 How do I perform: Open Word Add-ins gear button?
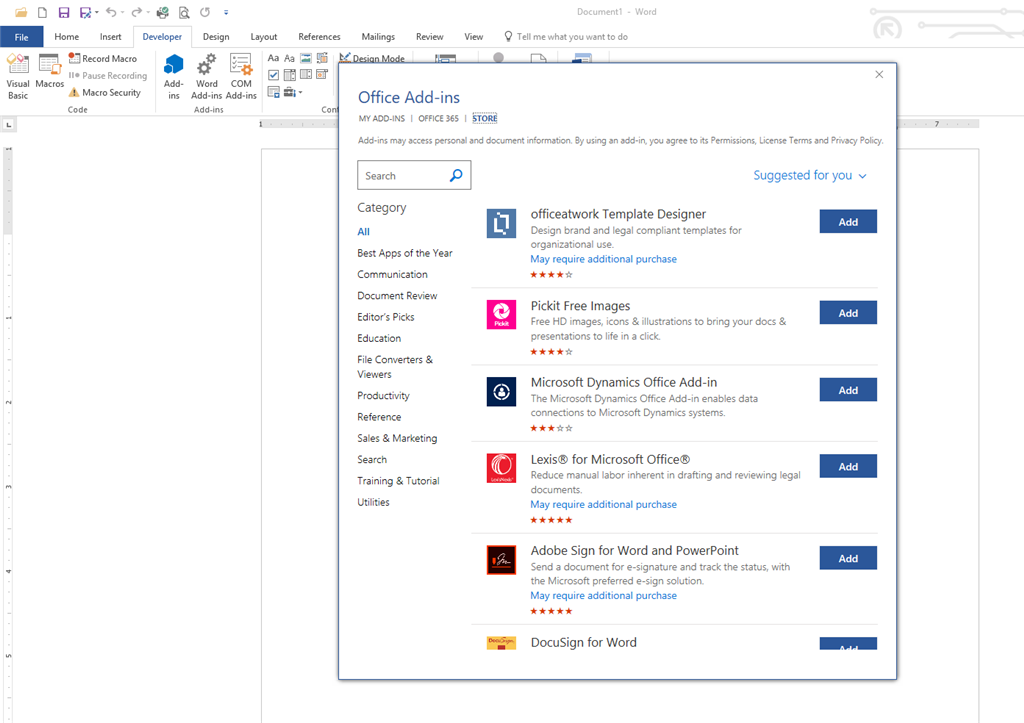coord(206,76)
